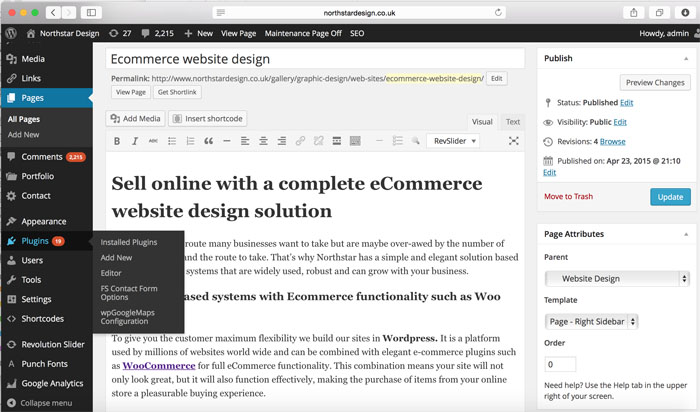Go back in Safari
Screen dimensions: 700x412
(x=53, y=12)
